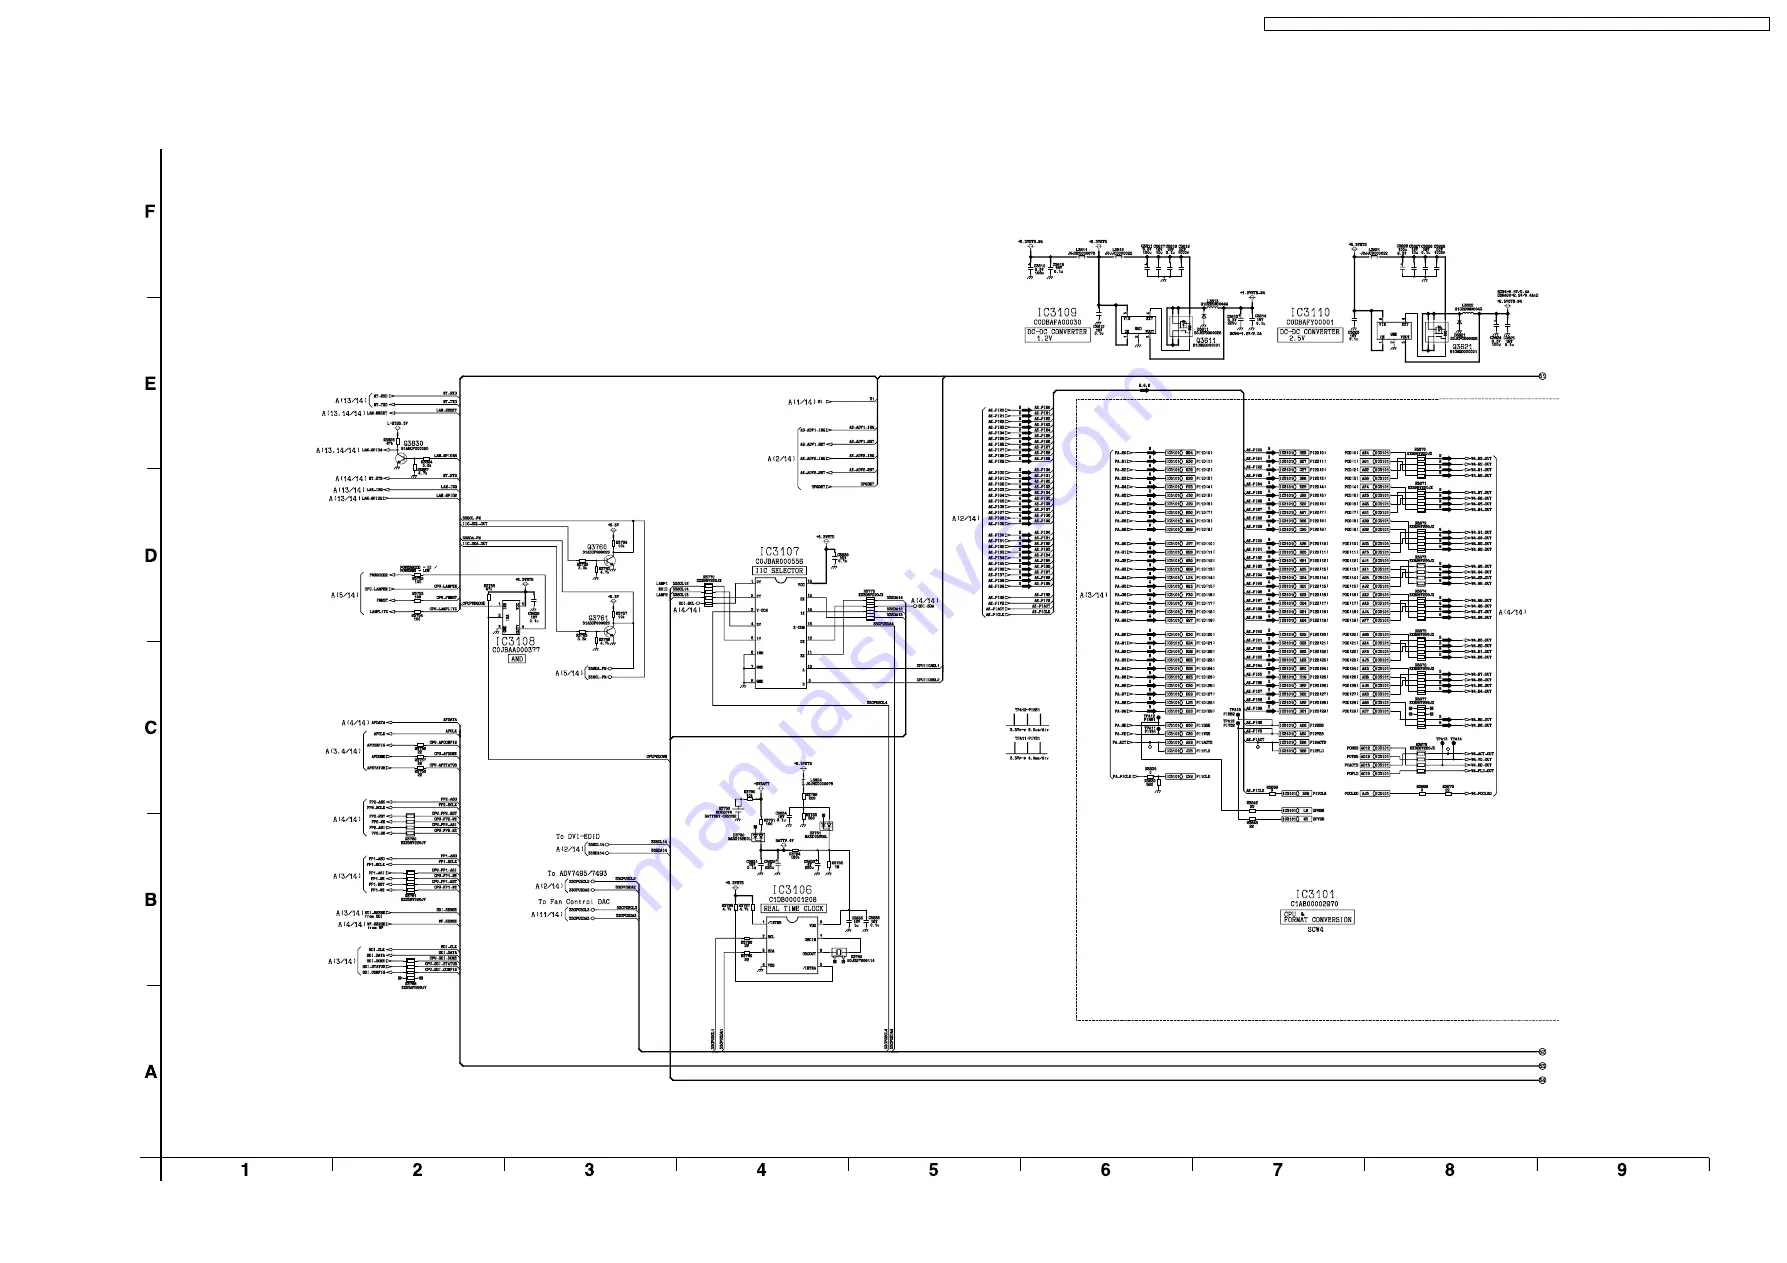Click the Q3760 transistor label
Screen dimensions: 1787x1263
pyautogui.click(x=597, y=547)
